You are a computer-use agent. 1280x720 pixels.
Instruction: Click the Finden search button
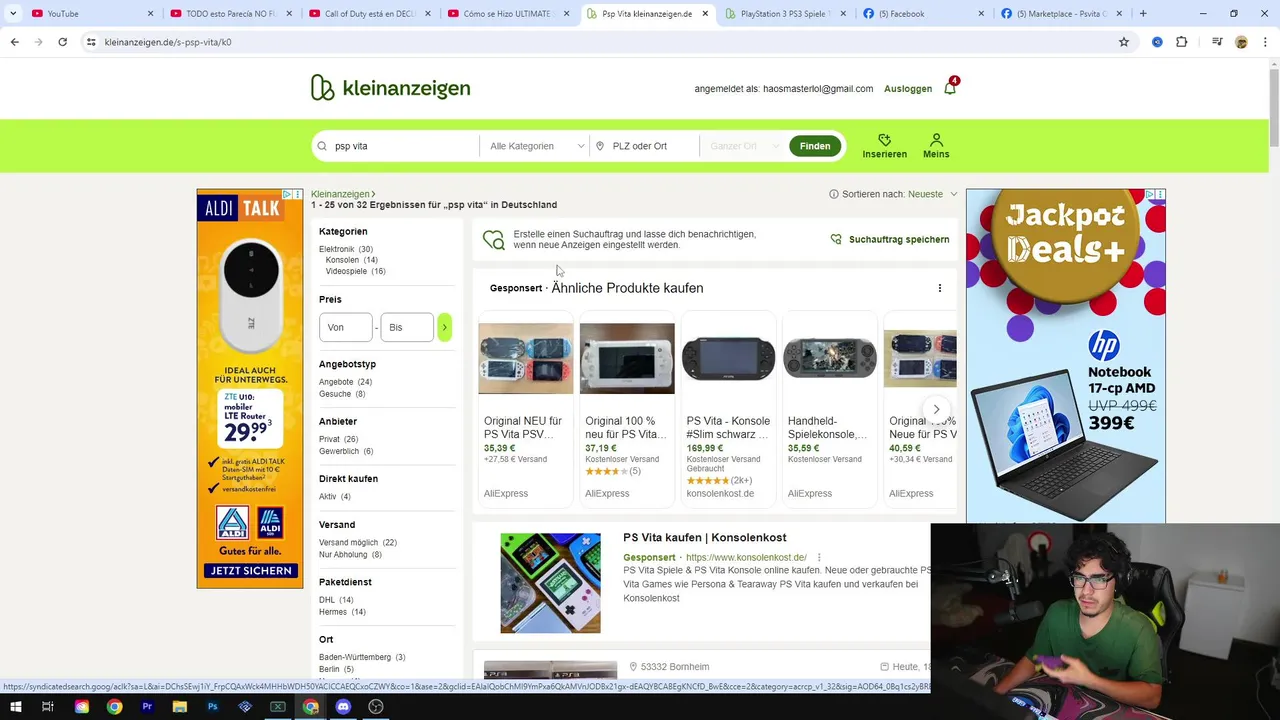[815, 146]
